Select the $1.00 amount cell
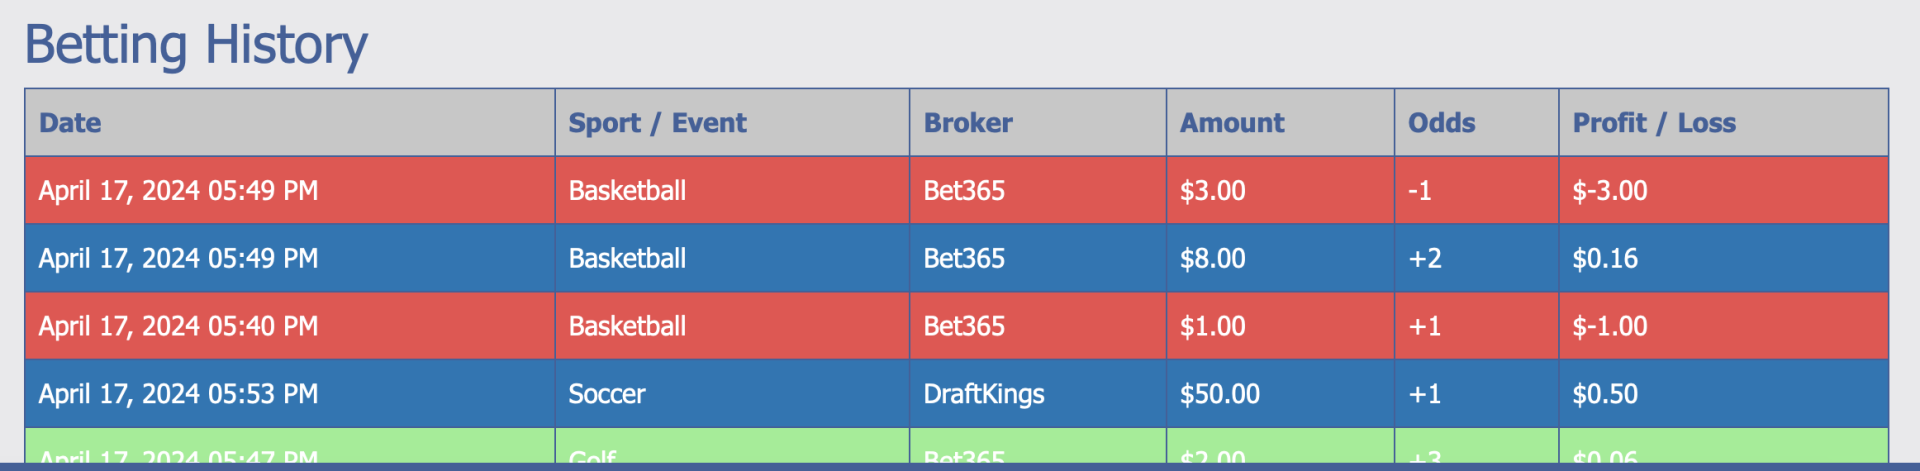 pyautogui.click(x=1212, y=327)
